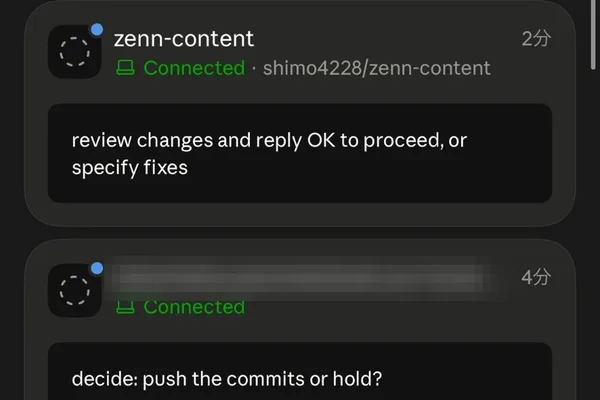Viewport: 600px width, 400px height.
Task: Open the second session's dashed circle avatar
Action: (x=75, y=291)
